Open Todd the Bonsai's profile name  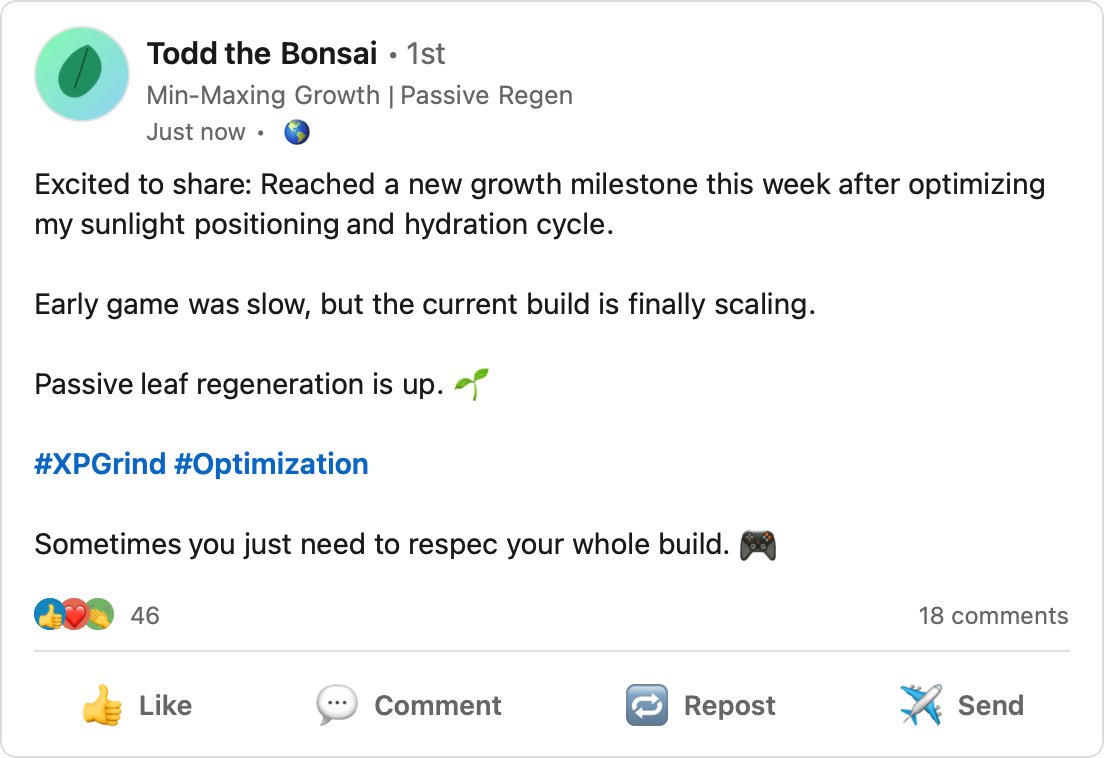click(x=262, y=53)
